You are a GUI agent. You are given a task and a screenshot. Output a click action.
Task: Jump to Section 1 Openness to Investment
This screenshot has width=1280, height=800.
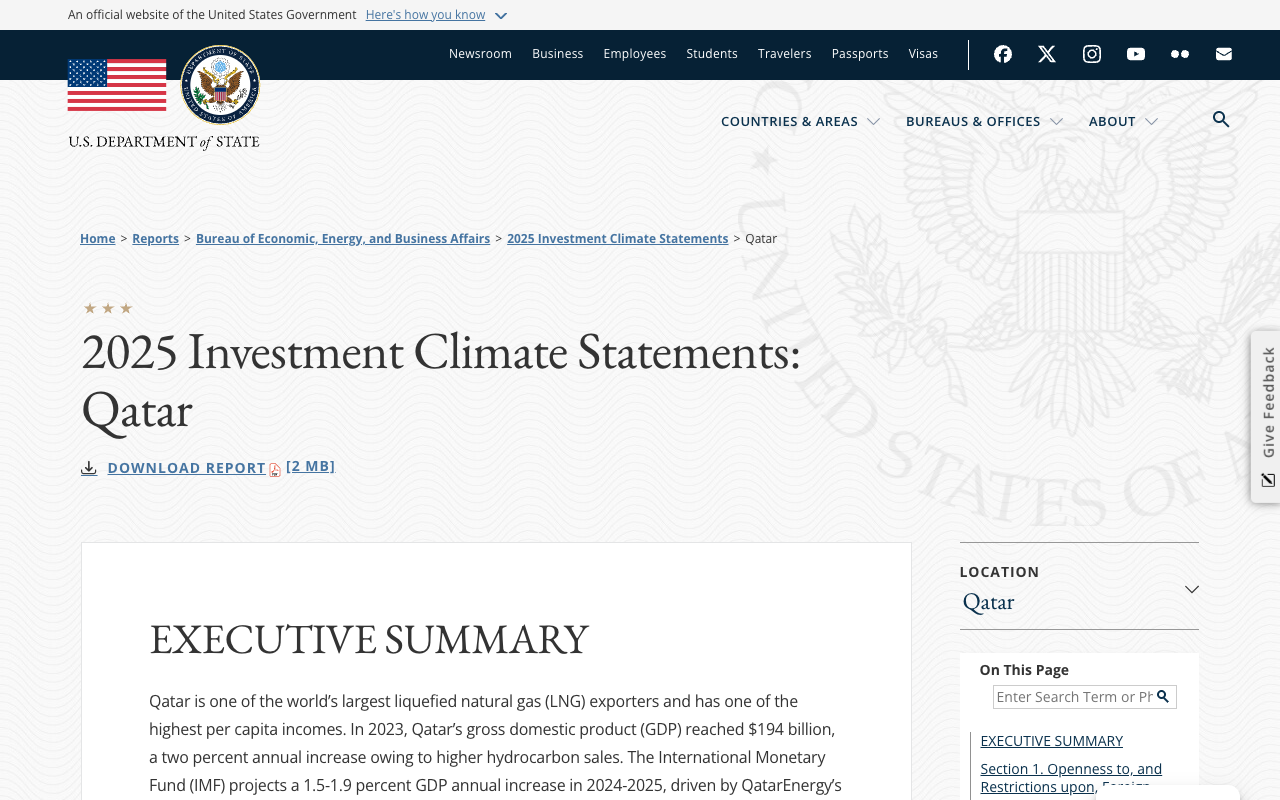(1071, 778)
